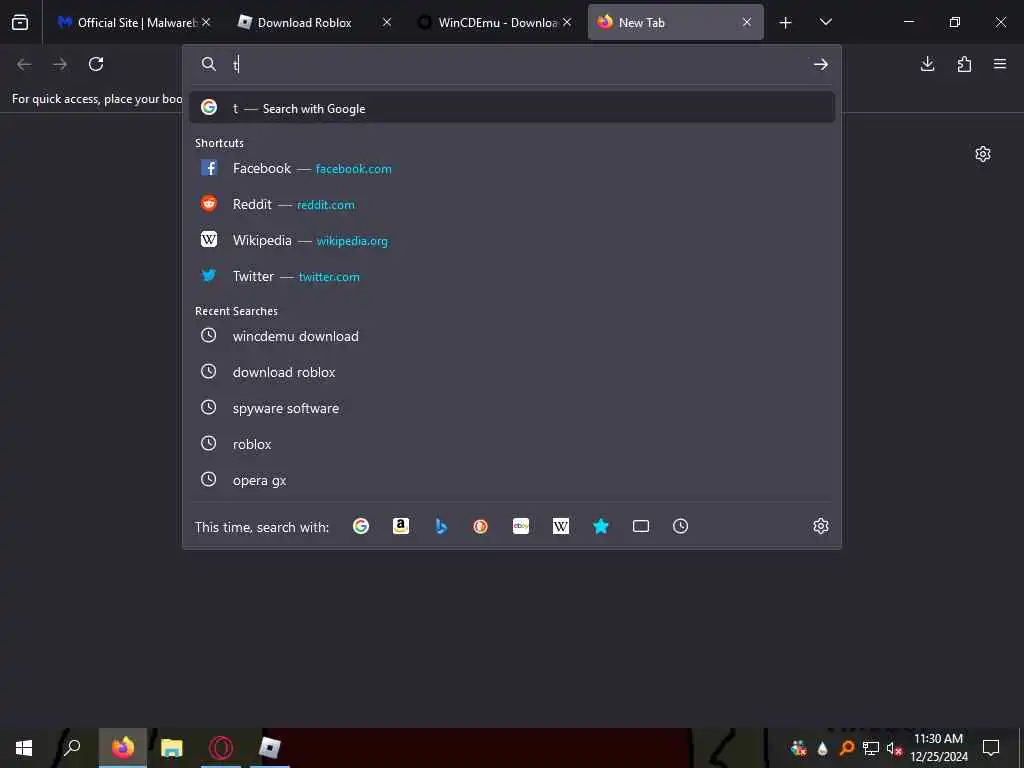Close the Malwarebytes tab
Image resolution: width=1024 pixels, height=768 pixels.
(206, 22)
